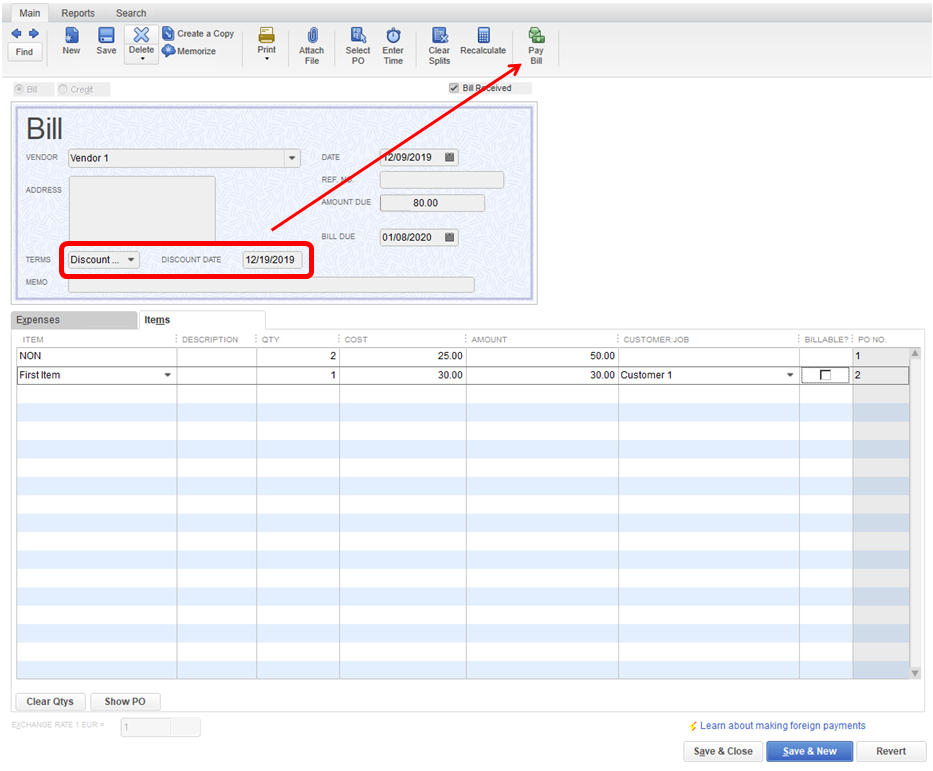Screen dimensions: 933x771
Task: Toggle the Bill Received checkbox
Action: tap(454, 89)
